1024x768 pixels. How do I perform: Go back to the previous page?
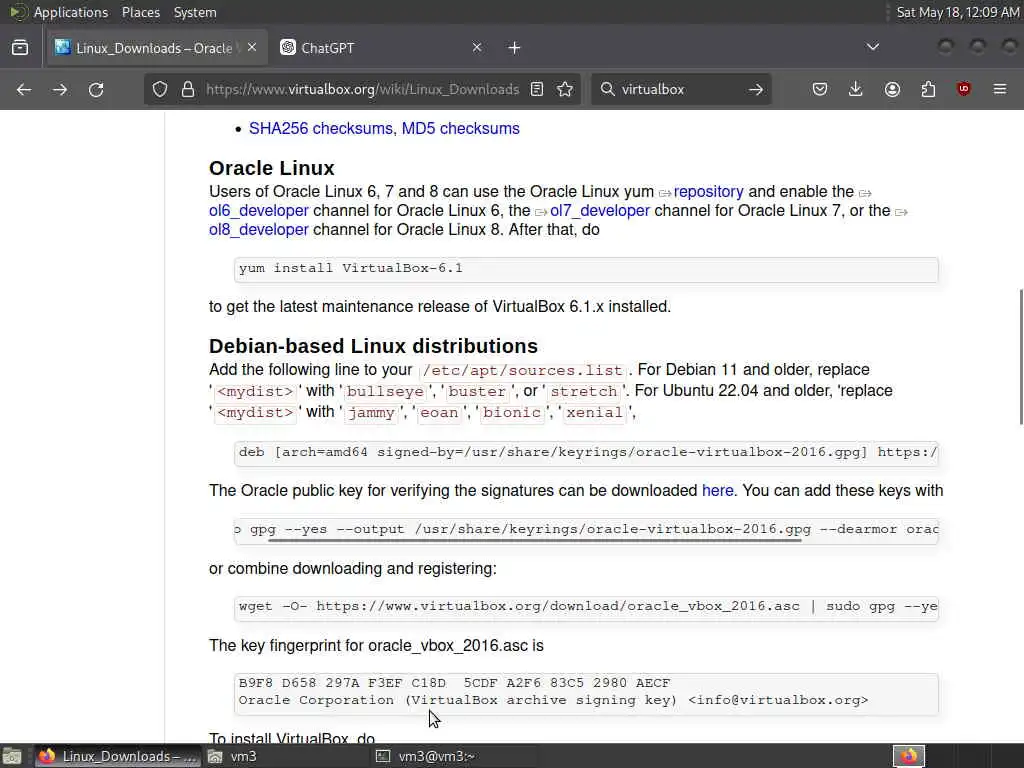click(x=24, y=89)
